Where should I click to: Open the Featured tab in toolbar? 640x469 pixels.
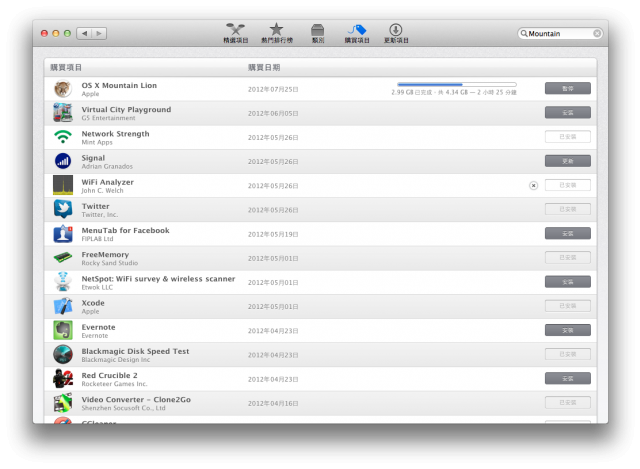click(x=236, y=33)
